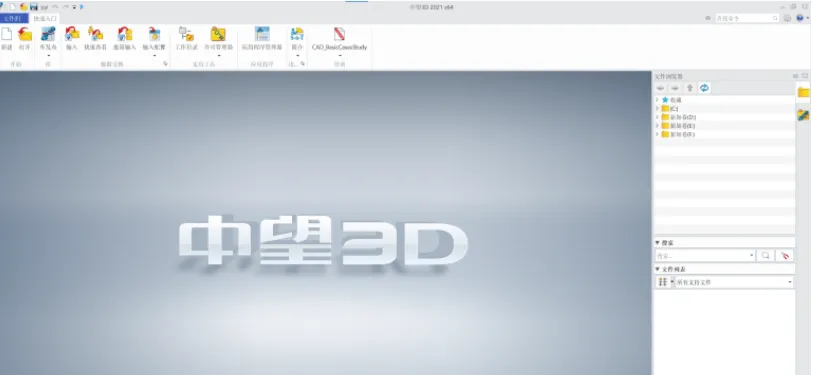The width and height of the screenshot is (813, 375).
Task: Collapse the 搜索 search section
Action: (x=658, y=243)
